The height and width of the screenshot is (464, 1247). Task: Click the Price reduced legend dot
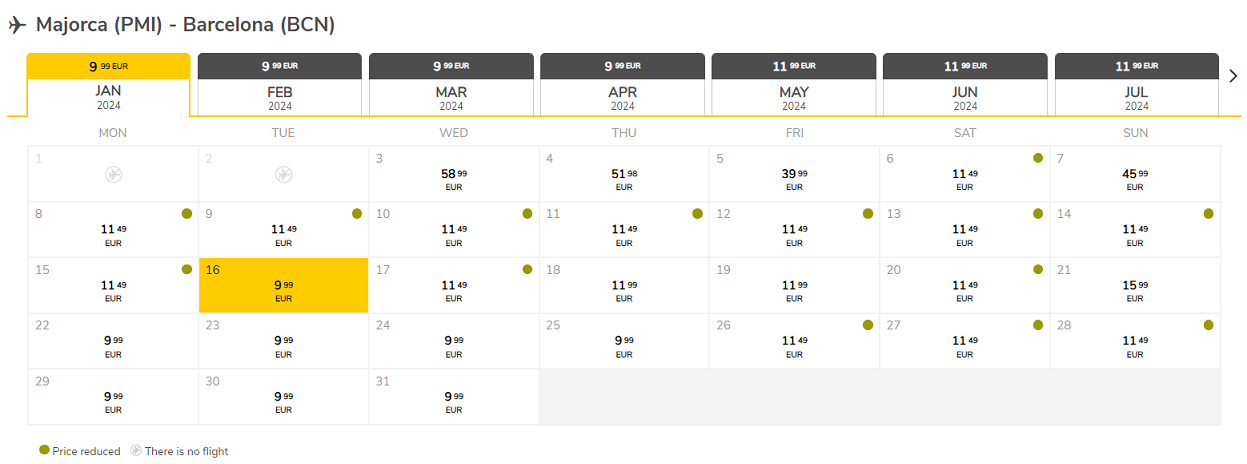click(x=43, y=451)
